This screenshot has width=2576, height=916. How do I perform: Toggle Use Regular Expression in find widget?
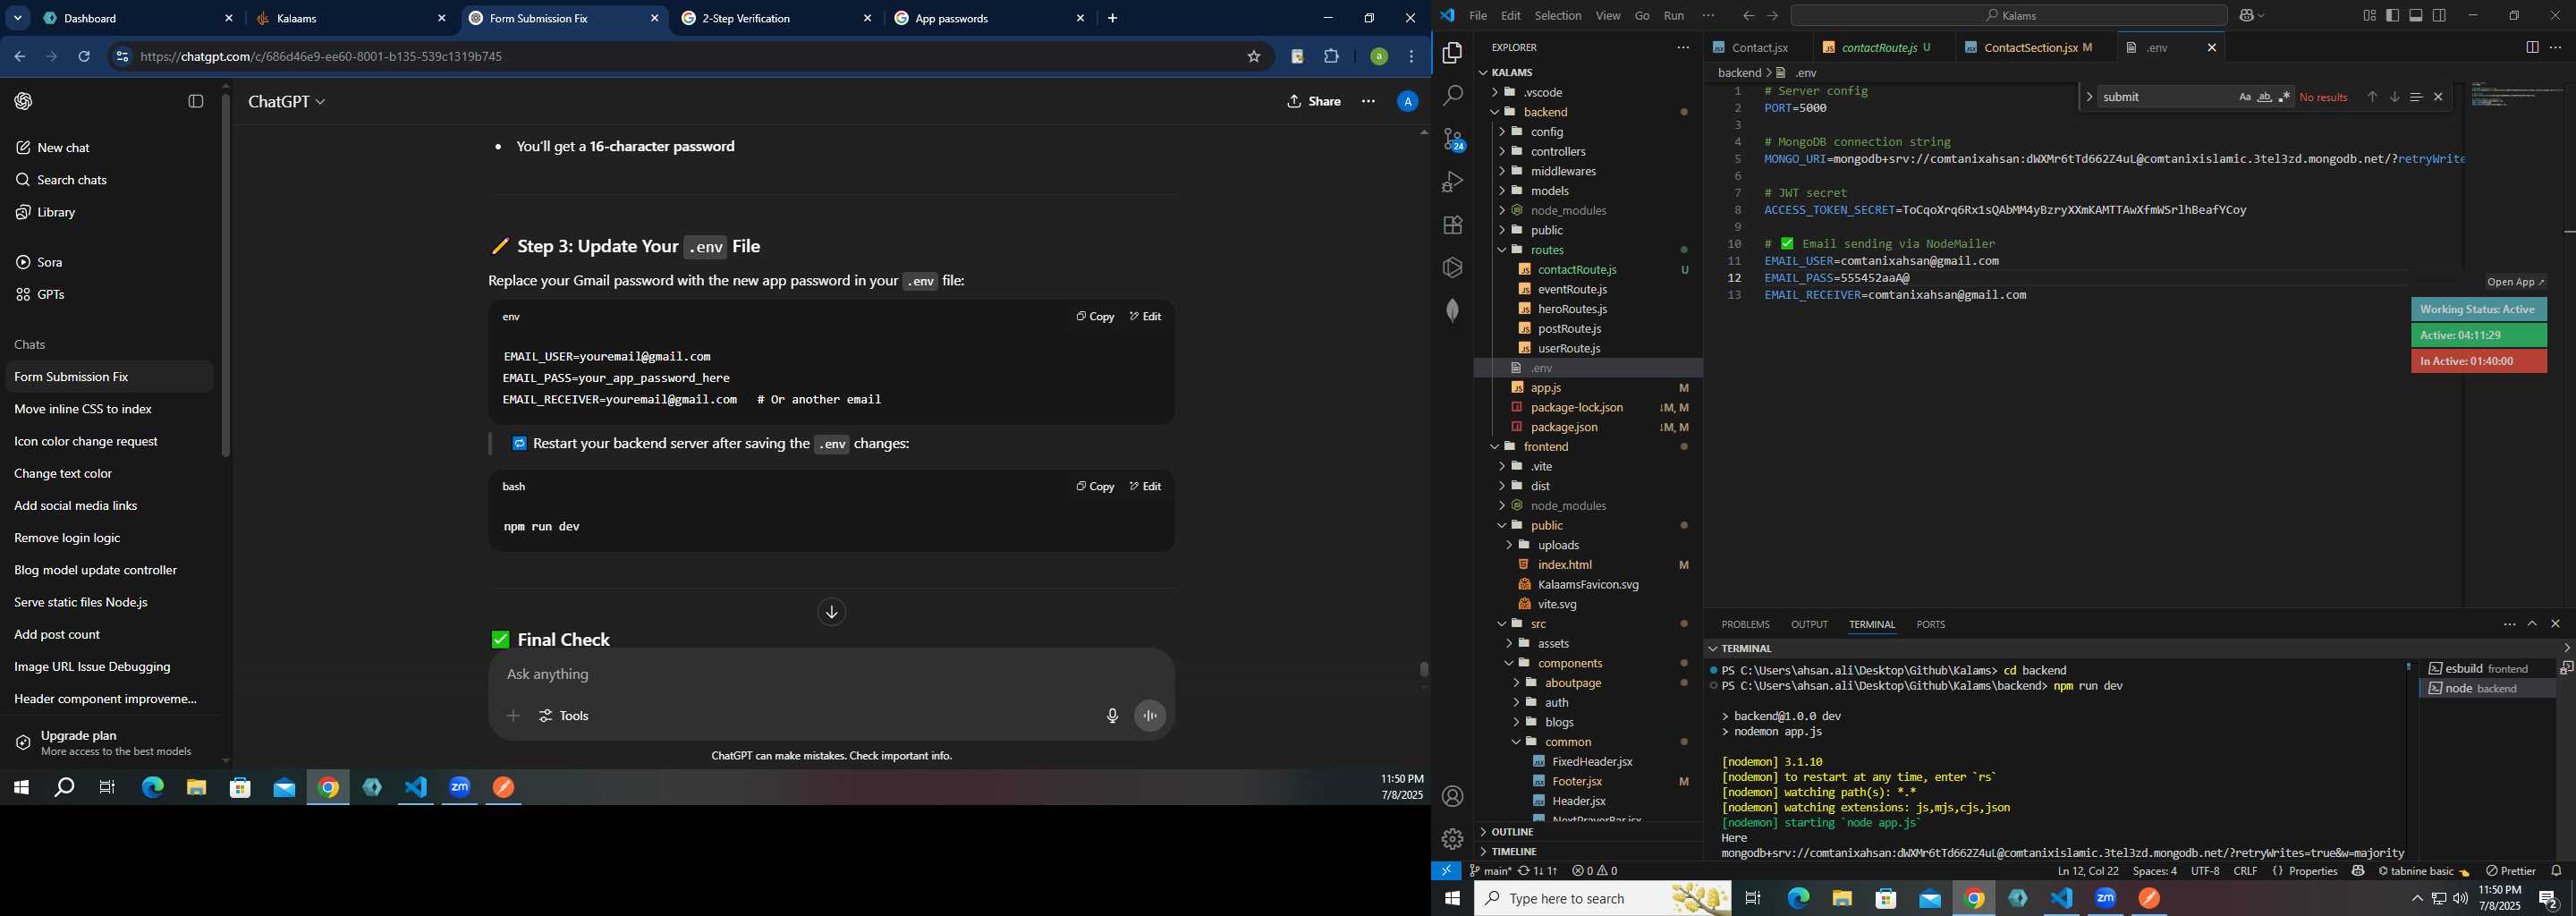2285,97
